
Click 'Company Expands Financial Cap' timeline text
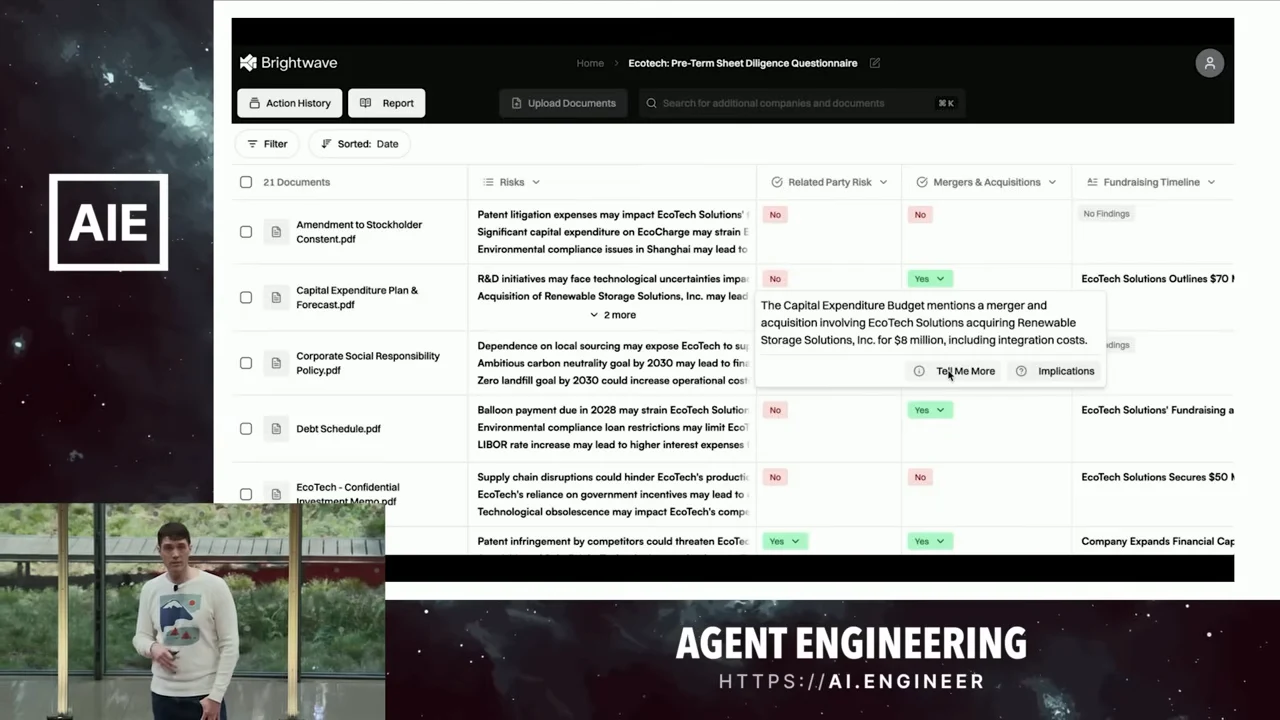(1157, 541)
